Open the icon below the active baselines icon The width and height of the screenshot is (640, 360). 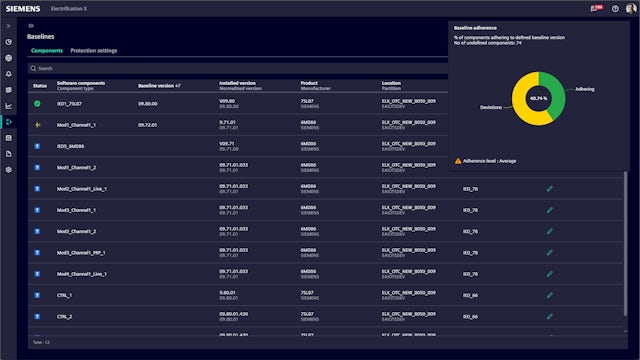point(9,138)
